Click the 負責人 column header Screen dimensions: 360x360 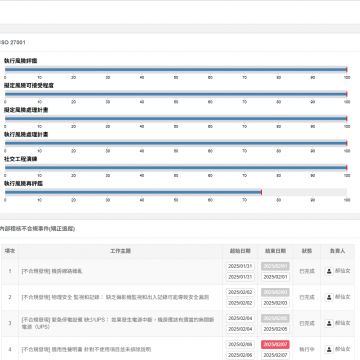coord(337,251)
